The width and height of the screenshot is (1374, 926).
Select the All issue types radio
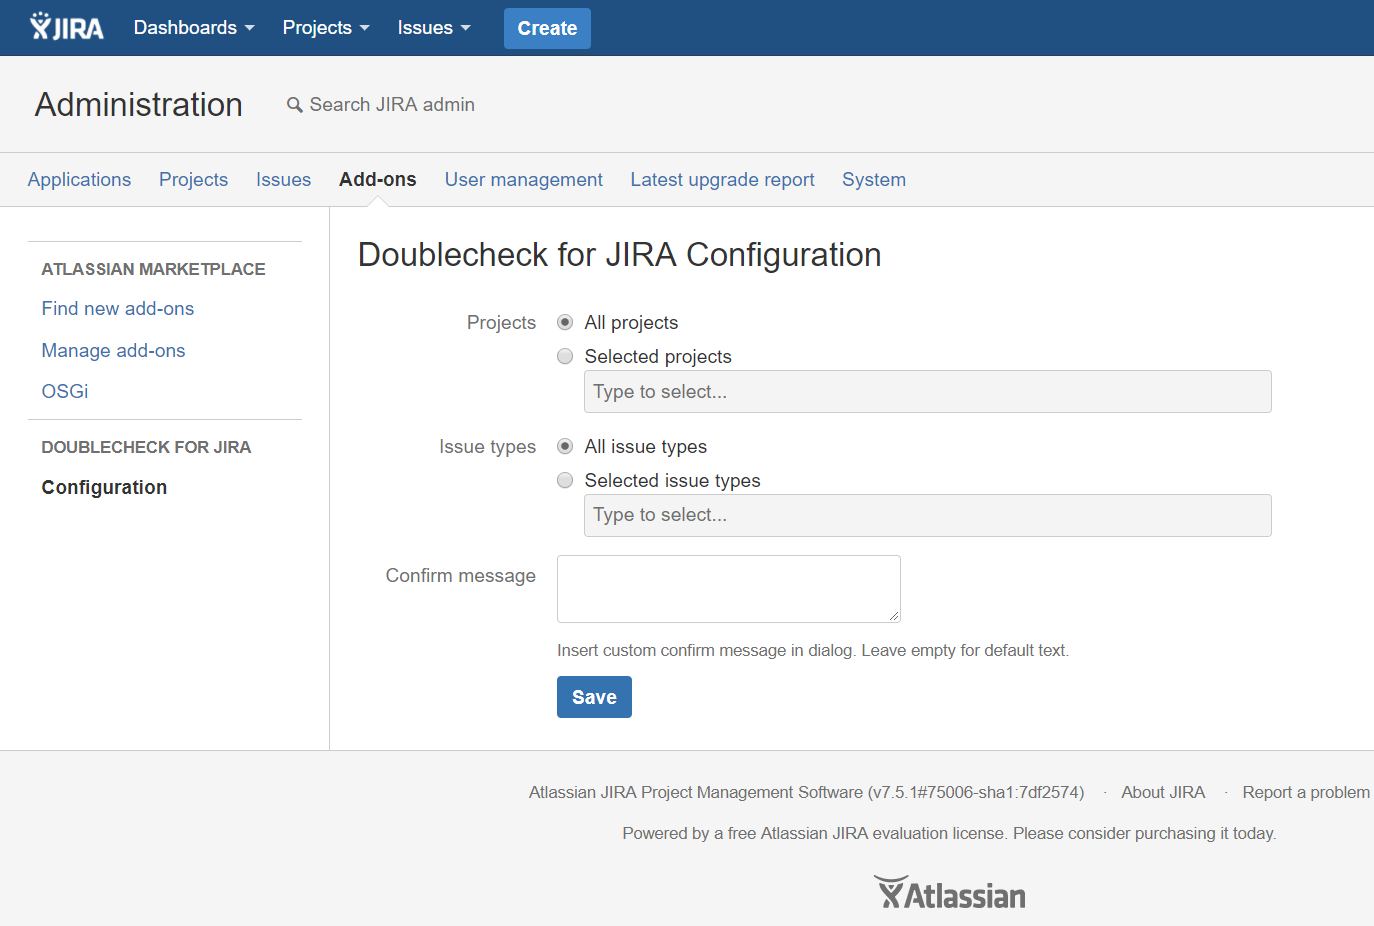coord(565,446)
